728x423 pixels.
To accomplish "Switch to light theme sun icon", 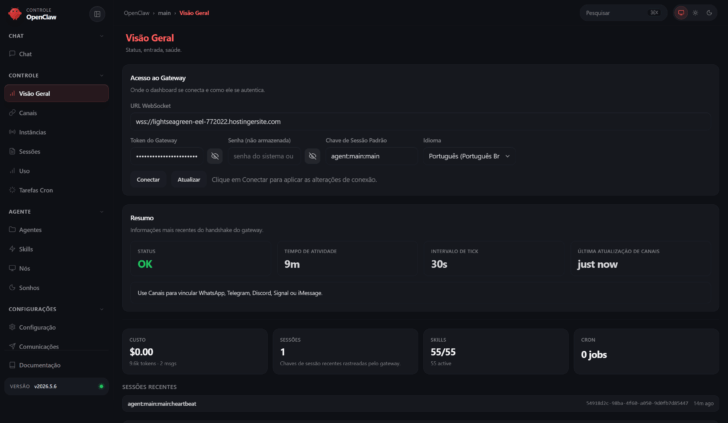I will tap(695, 13).
